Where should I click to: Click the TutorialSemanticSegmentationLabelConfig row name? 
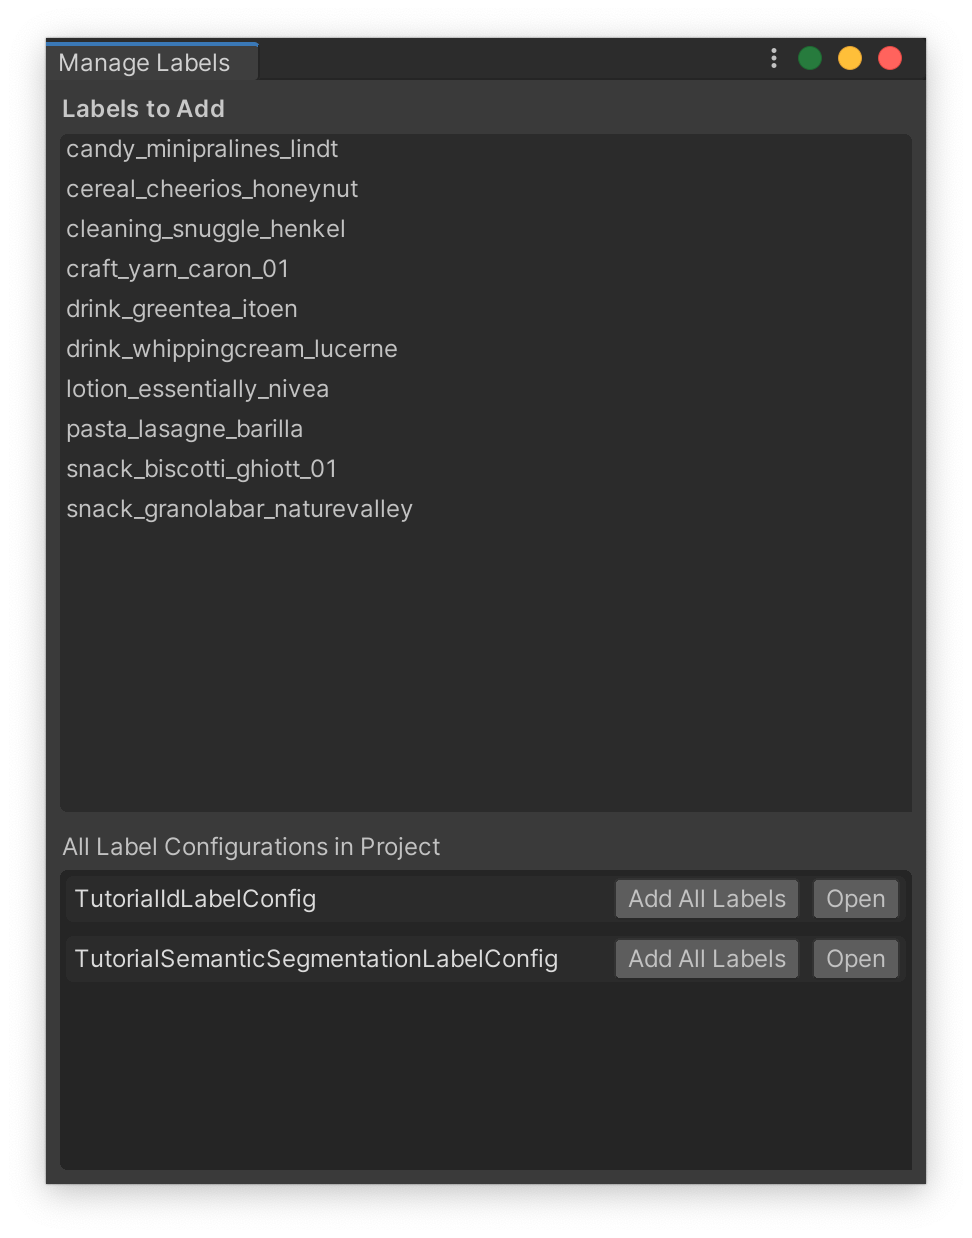316,959
